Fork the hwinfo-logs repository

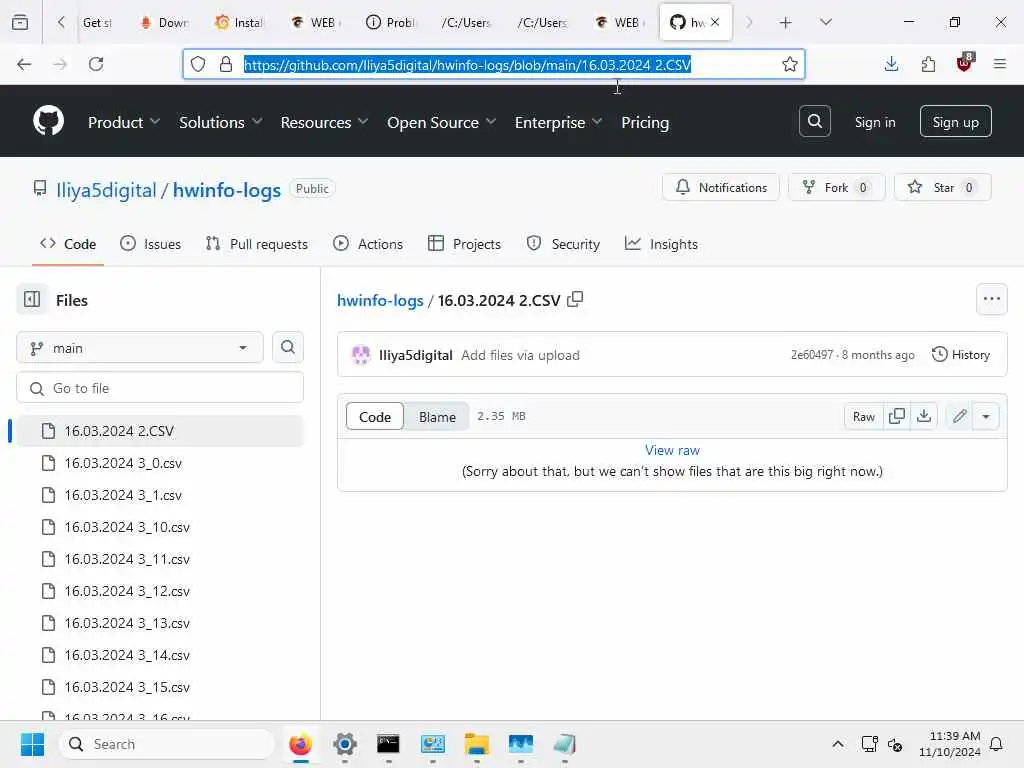point(836,187)
